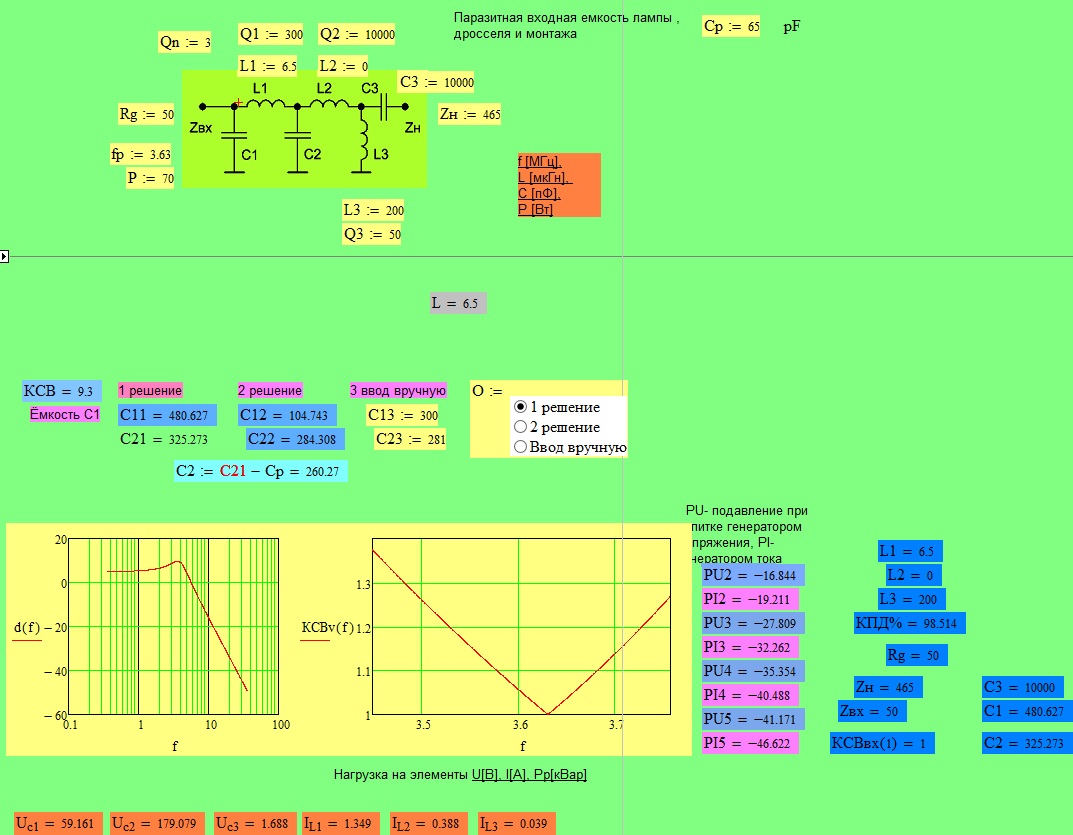This screenshot has height=835, width=1073.
Task: Select the circuit schematic image
Action: 305,129
